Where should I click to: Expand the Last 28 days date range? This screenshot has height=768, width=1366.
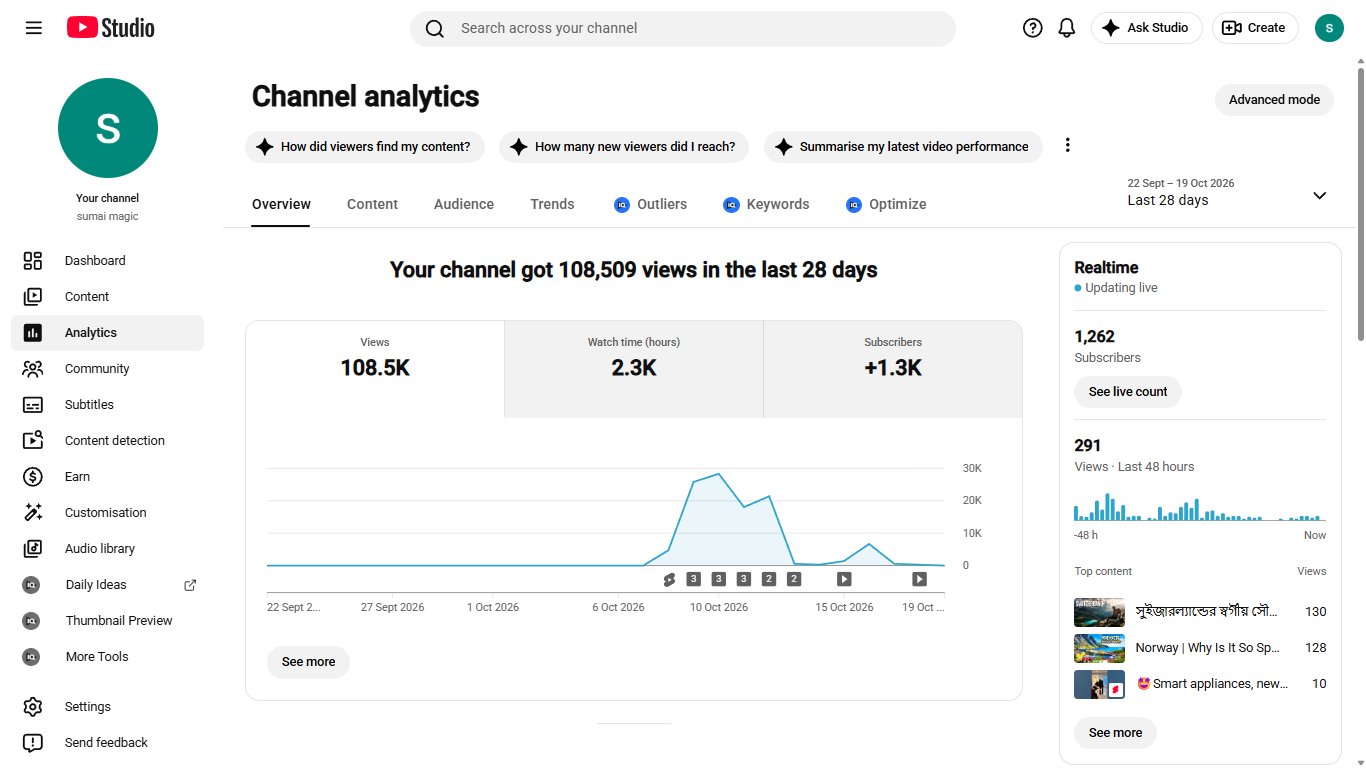click(x=1228, y=193)
